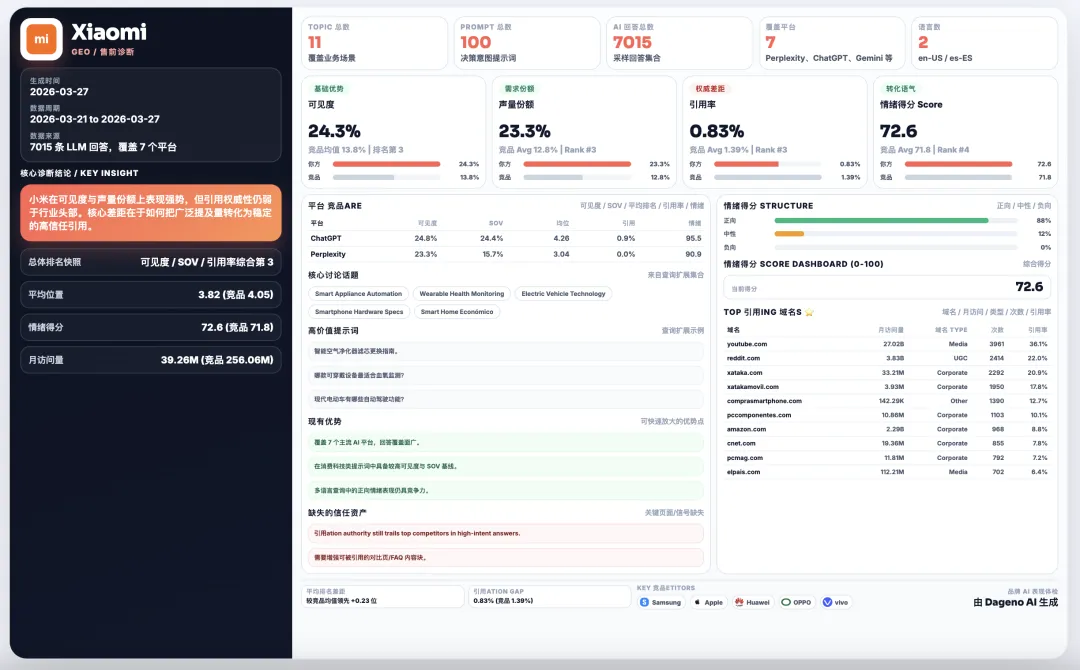Click the 需求份额 tag
Screen dimensions: 1080x670
(519, 89)
